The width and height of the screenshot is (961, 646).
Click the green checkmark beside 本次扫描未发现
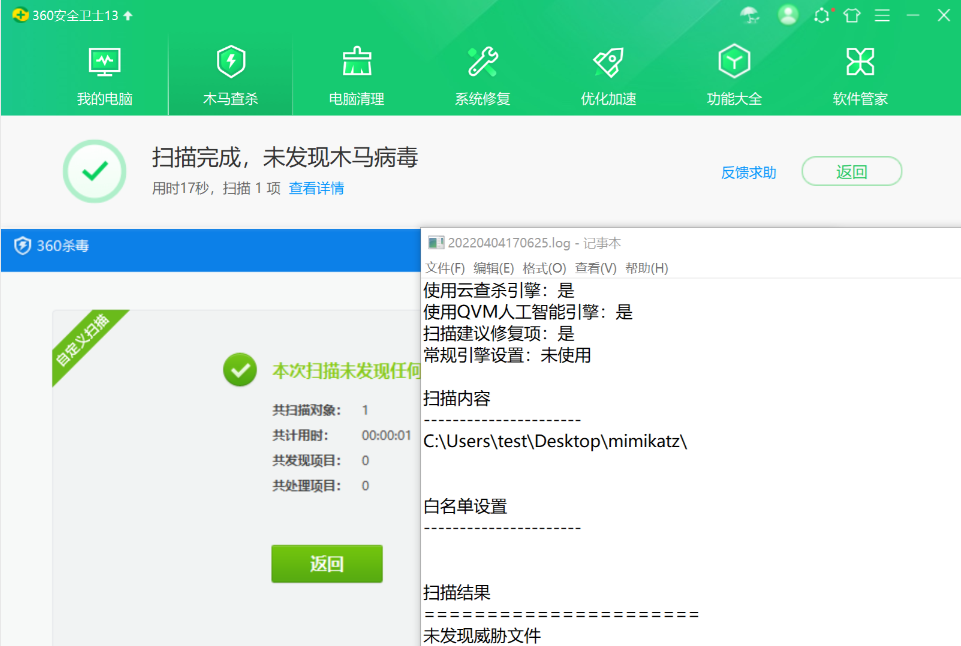[240, 370]
